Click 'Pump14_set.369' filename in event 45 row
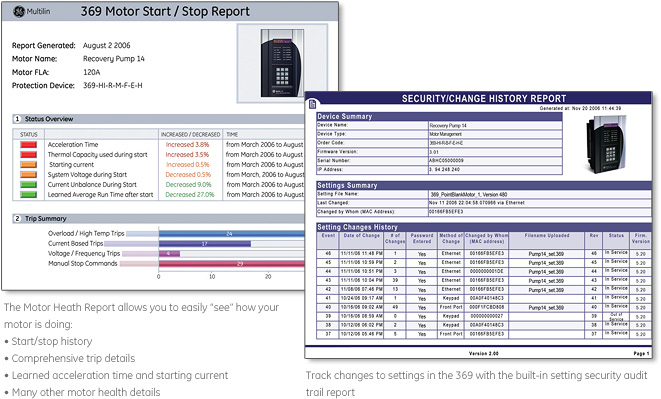 click(546, 263)
